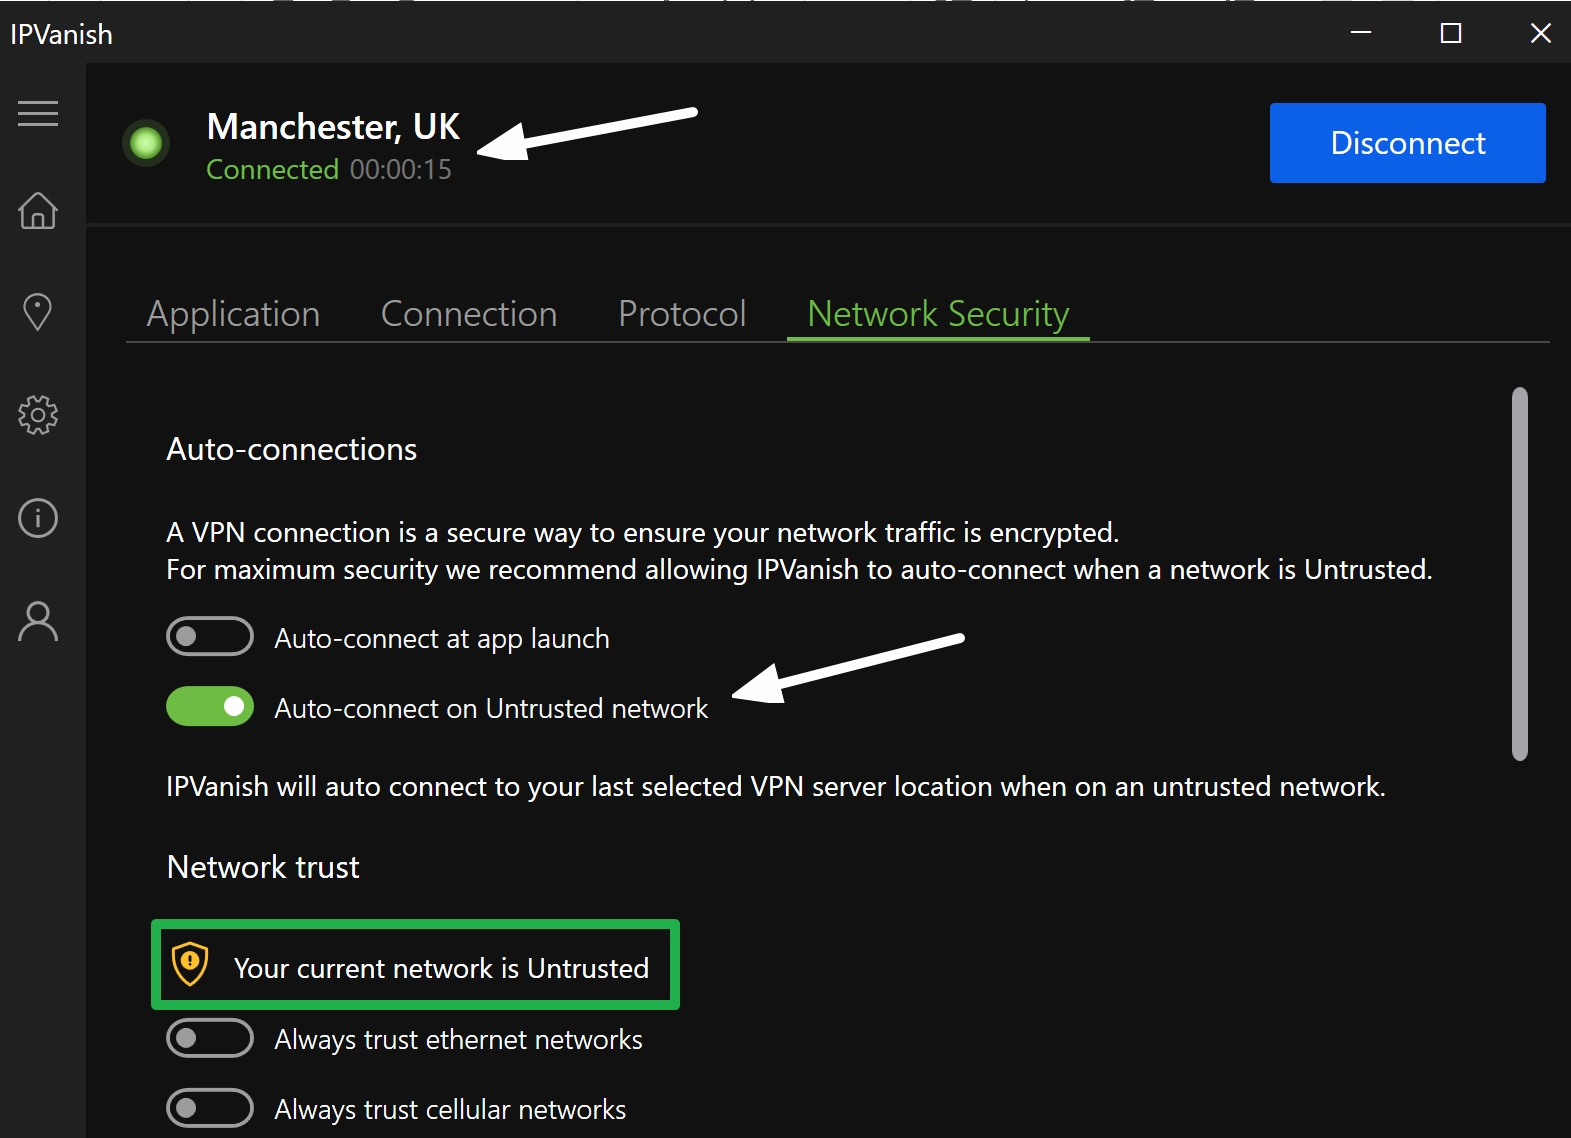Viewport: 1571px width, 1138px height.
Task: Maximize the IPVanish window
Action: pyautogui.click(x=1451, y=33)
